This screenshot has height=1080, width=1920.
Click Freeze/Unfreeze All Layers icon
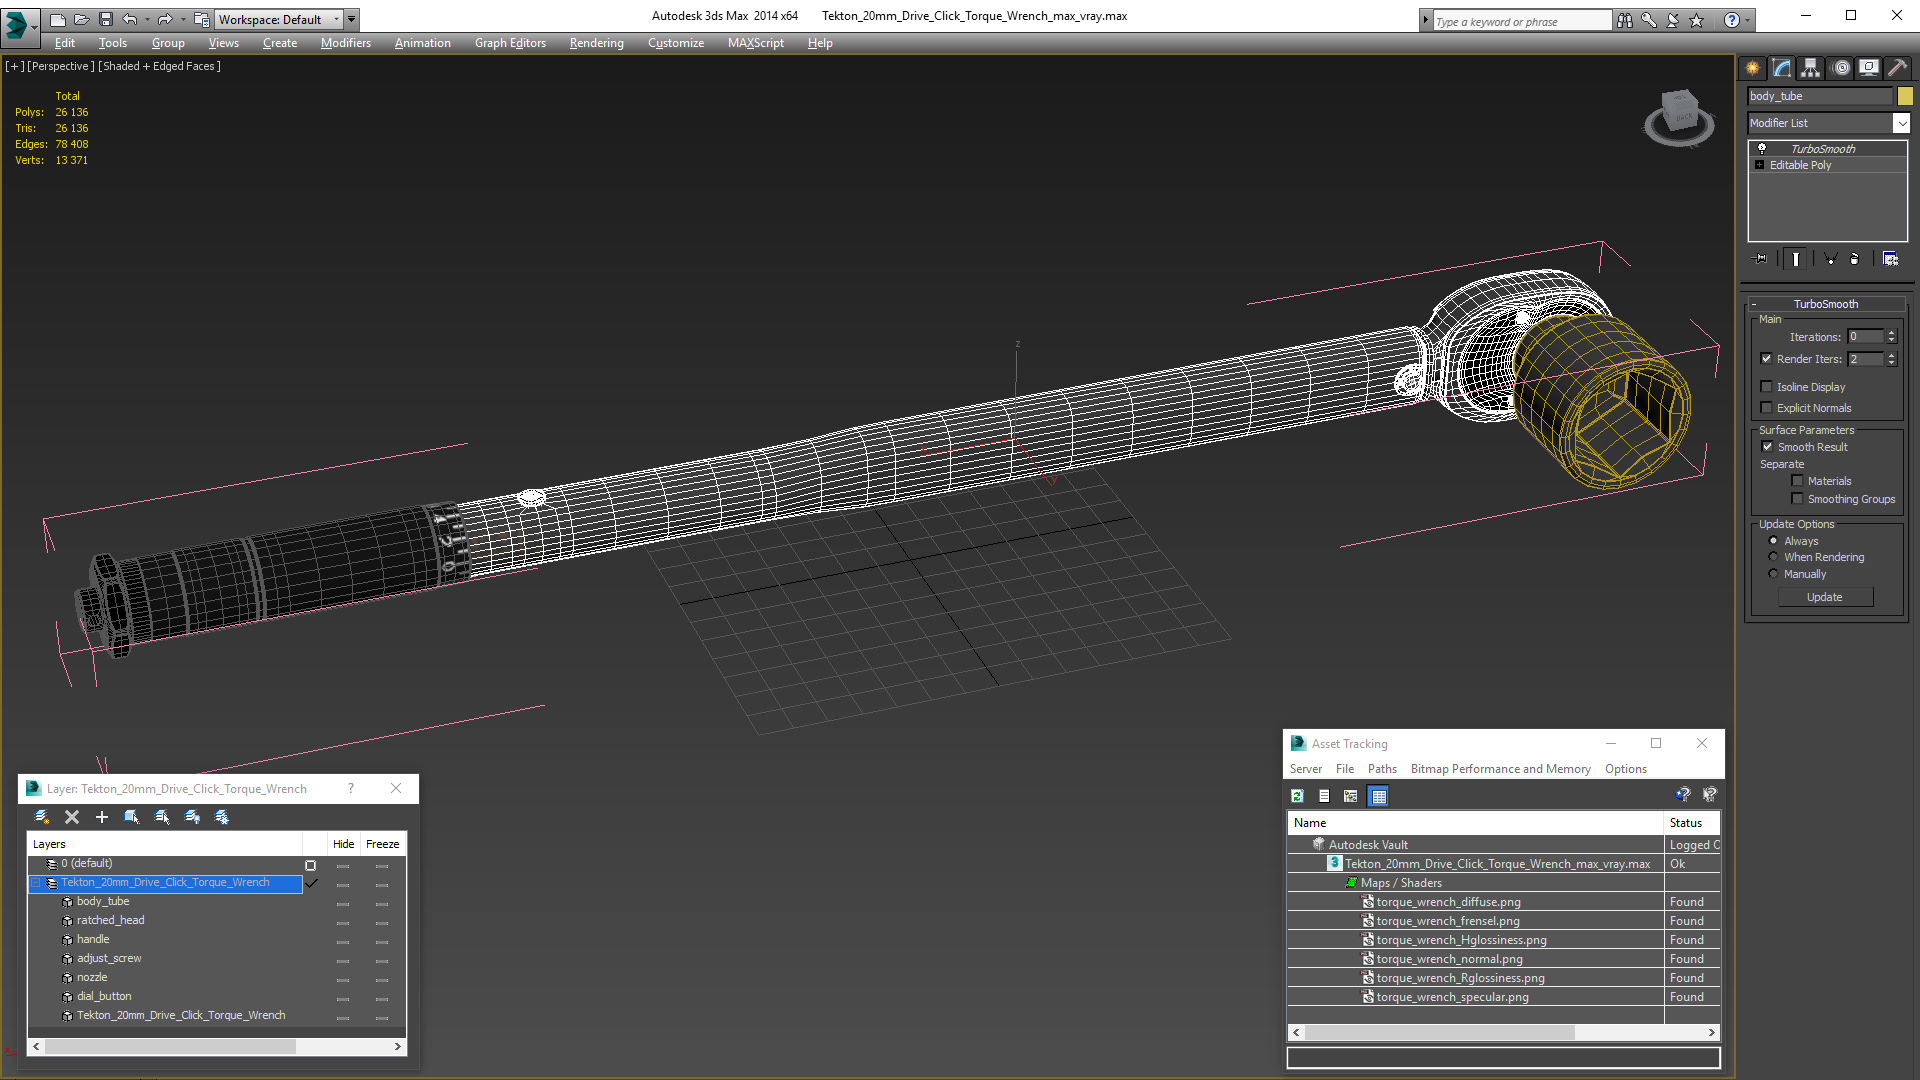click(222, 817)
